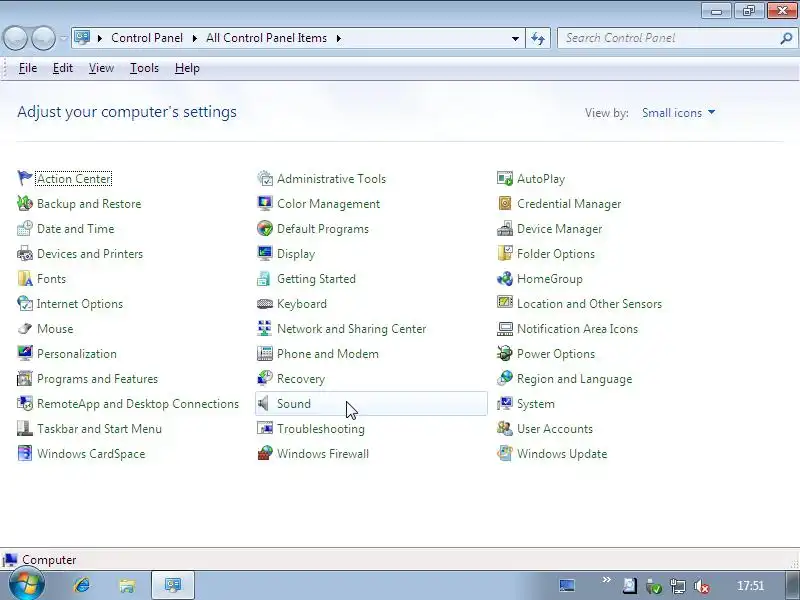Open the File menu
The width and height of the screenshot is (800, 600).
28,68
